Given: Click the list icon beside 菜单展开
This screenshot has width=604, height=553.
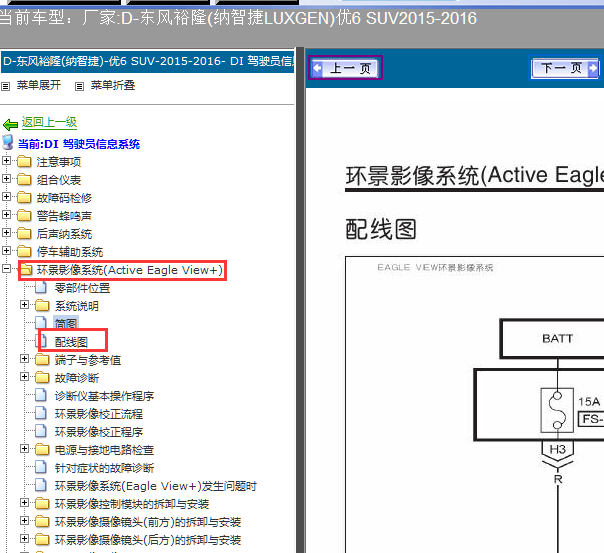Looking at the screenshot, I should pyautogui.click(x=5, y=86).
